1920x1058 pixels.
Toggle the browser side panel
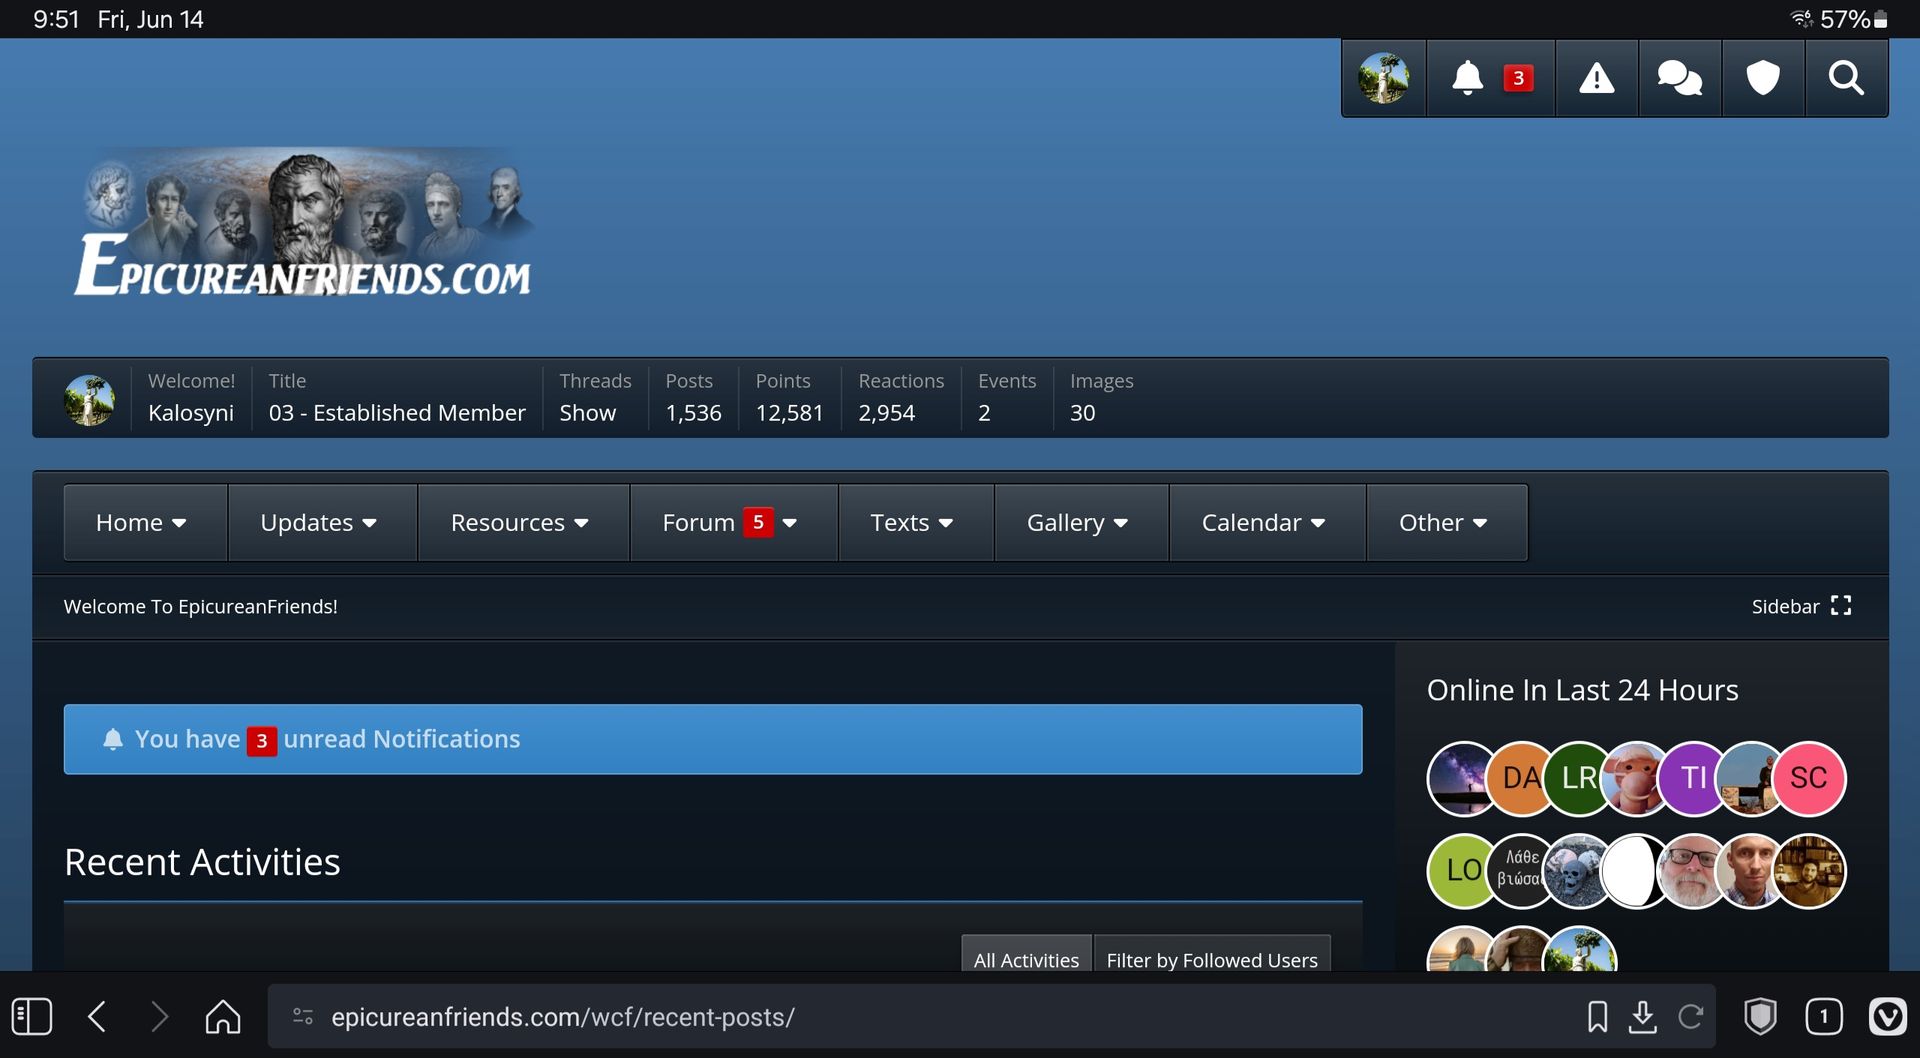pos(32,1017)
